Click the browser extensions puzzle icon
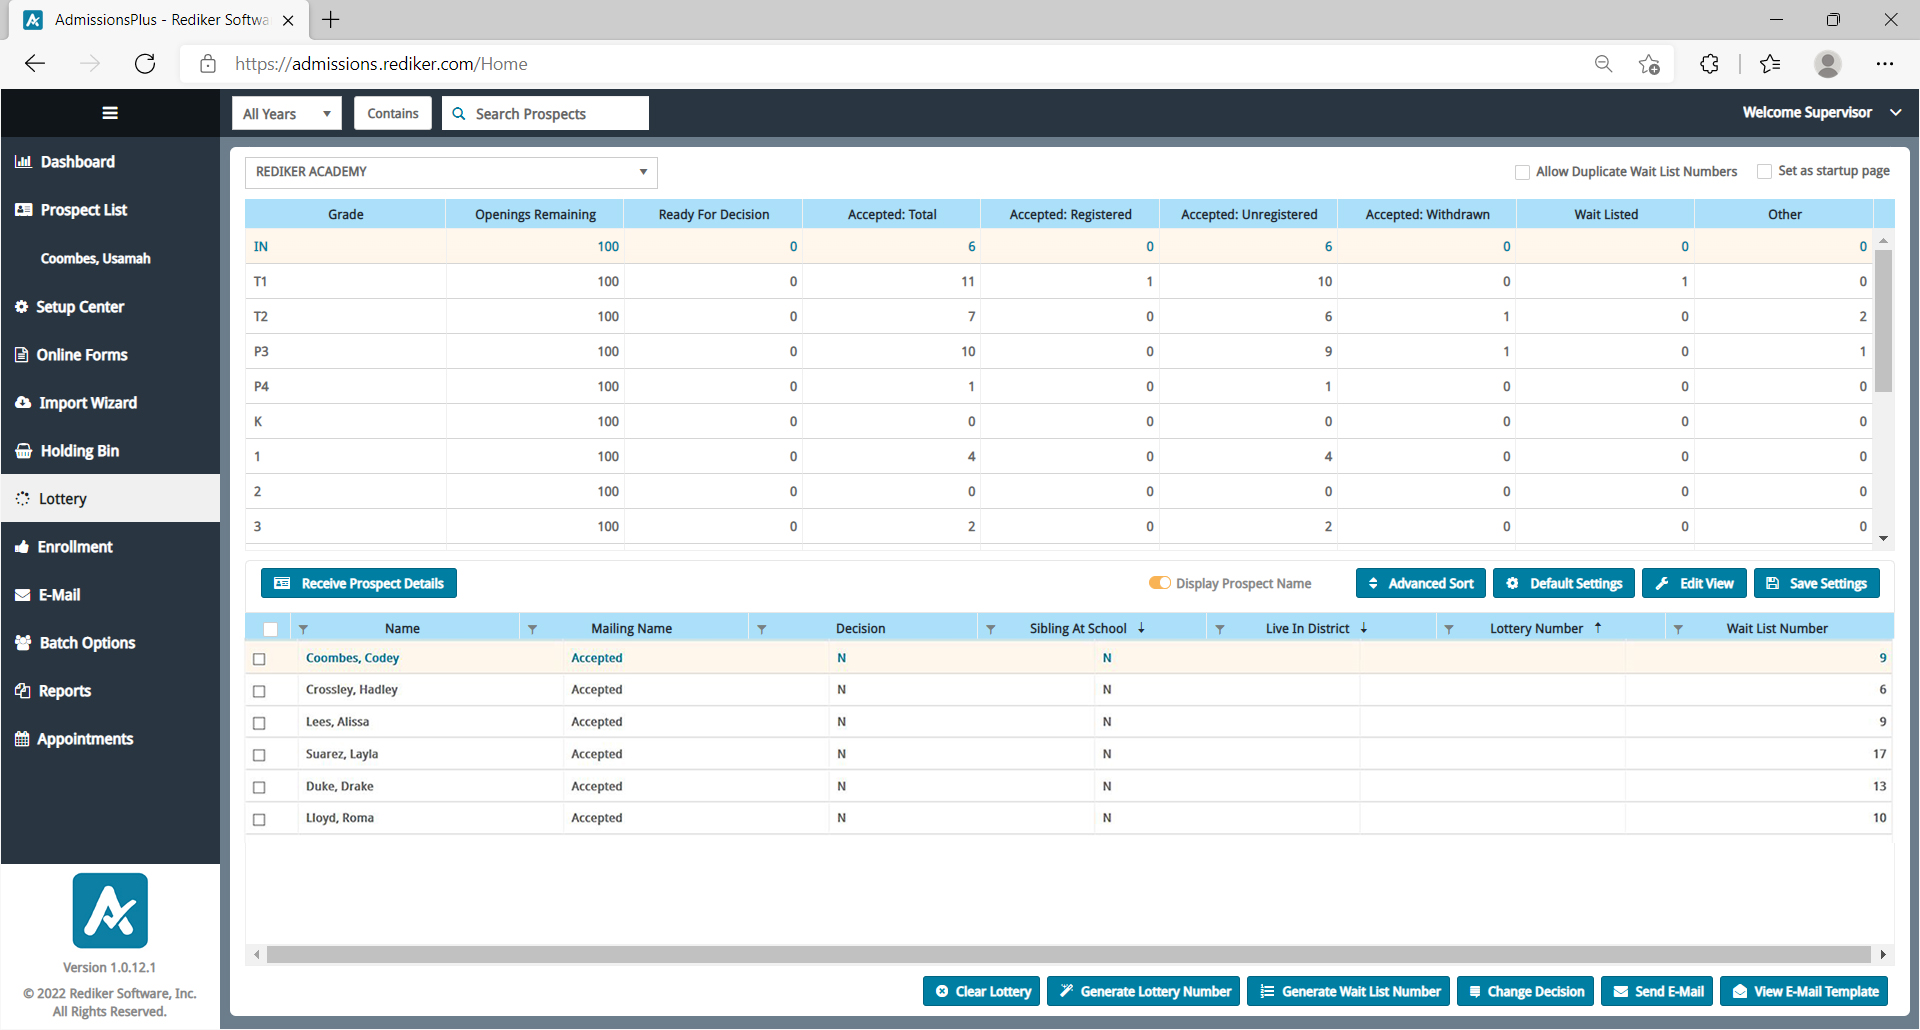The width and height of the screenshot is (1920, 1030). click(x=1710, y=64)
